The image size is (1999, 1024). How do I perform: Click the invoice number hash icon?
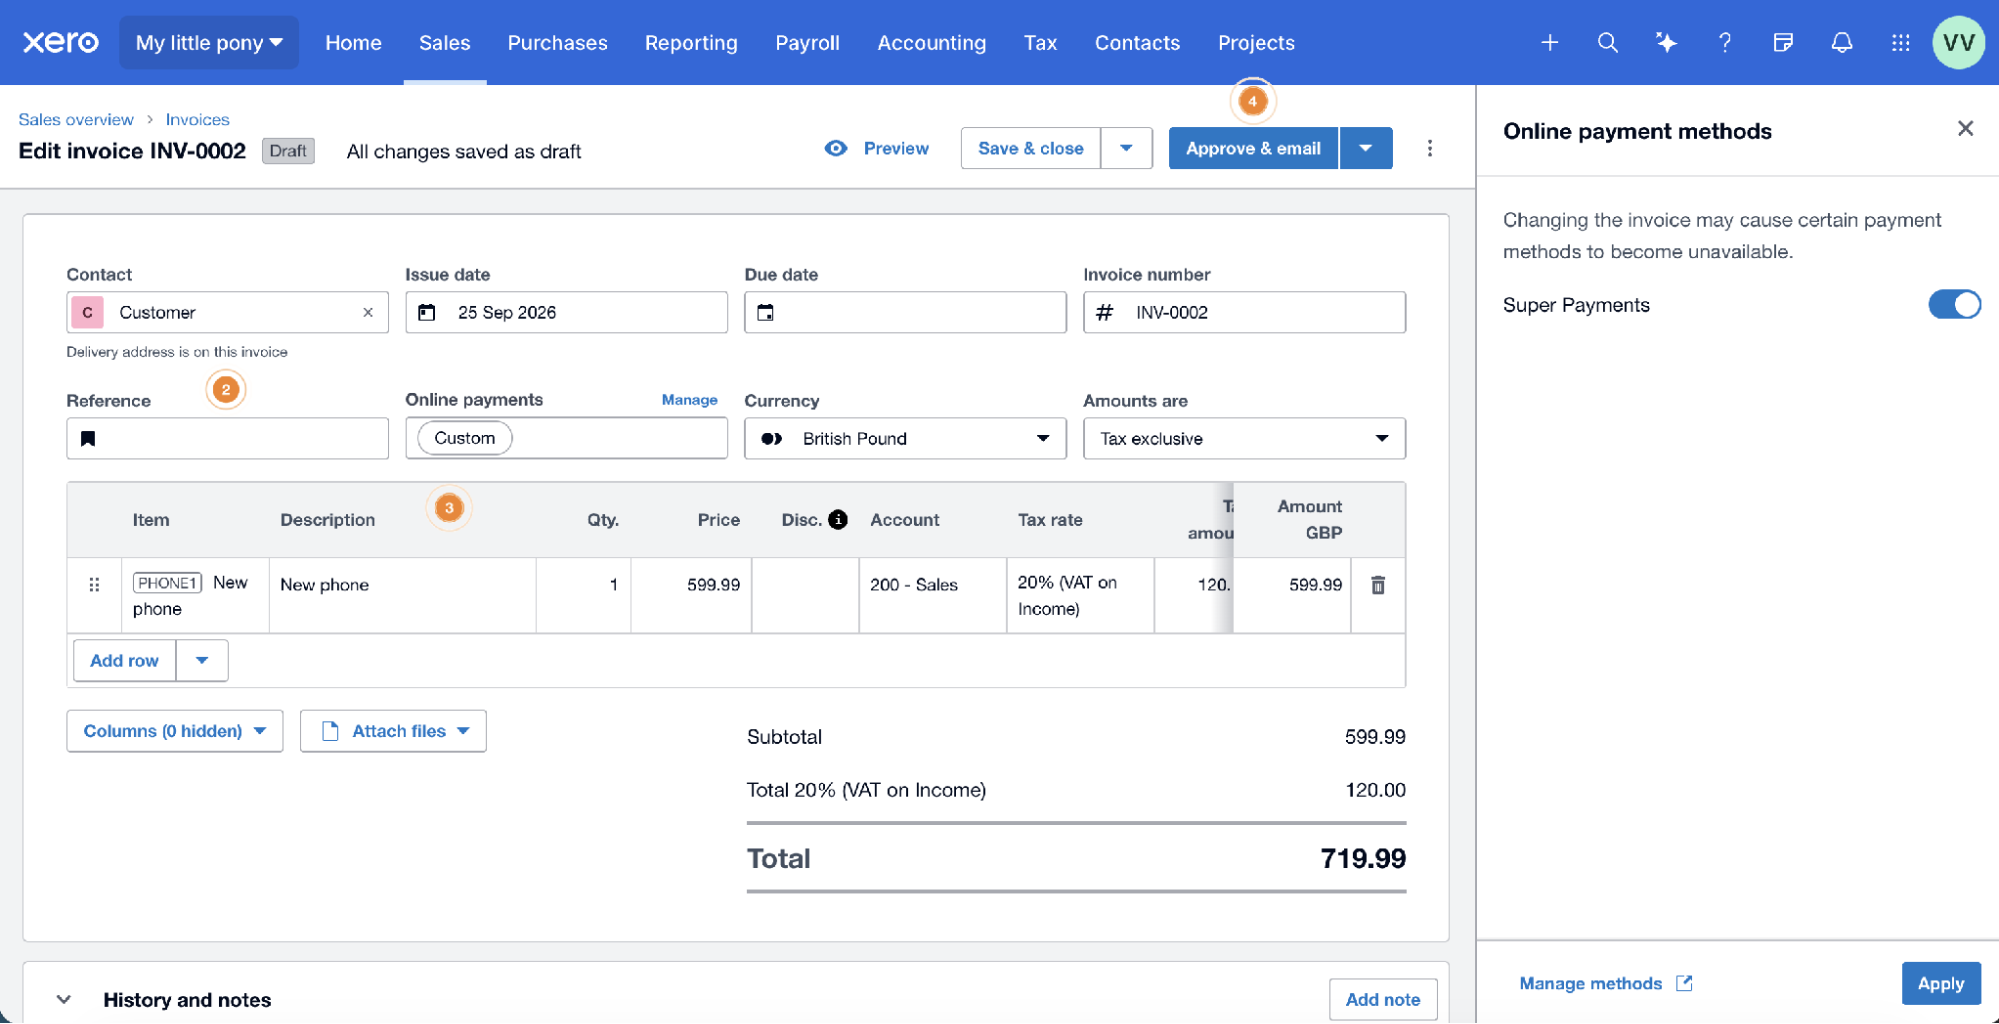click(1104, 312)
